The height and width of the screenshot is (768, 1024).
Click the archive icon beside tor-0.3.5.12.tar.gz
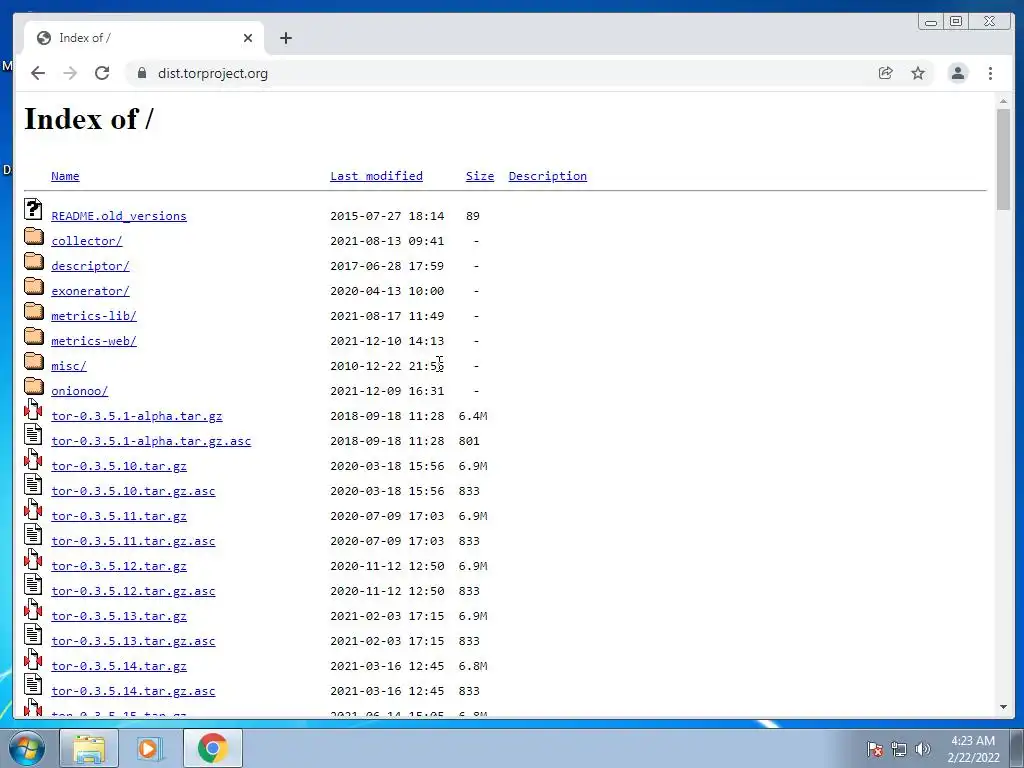point(33,559)
